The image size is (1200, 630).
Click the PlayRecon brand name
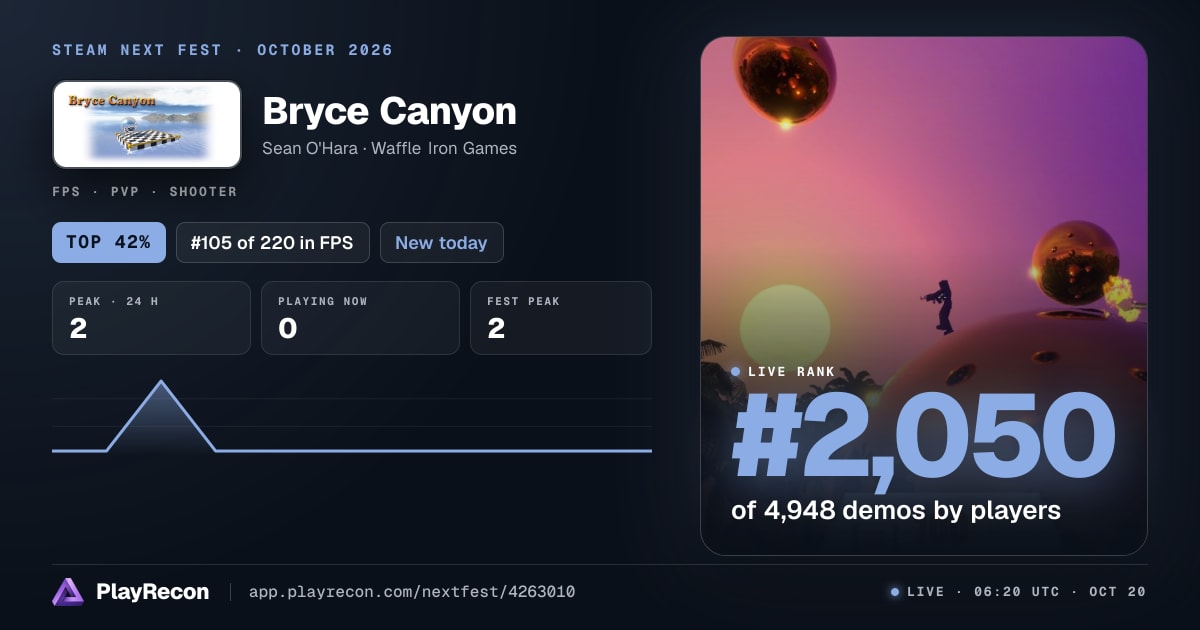pyautogui.click(x=152, y=592)
